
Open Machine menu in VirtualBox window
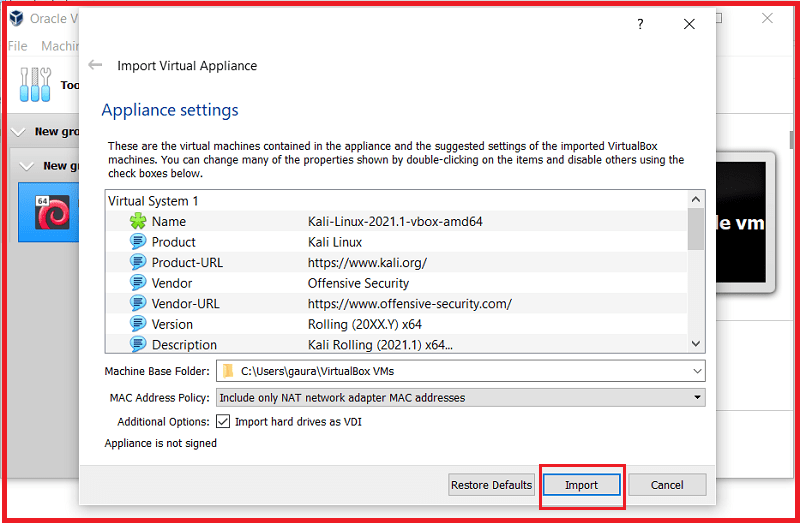(x=60, y=46)
